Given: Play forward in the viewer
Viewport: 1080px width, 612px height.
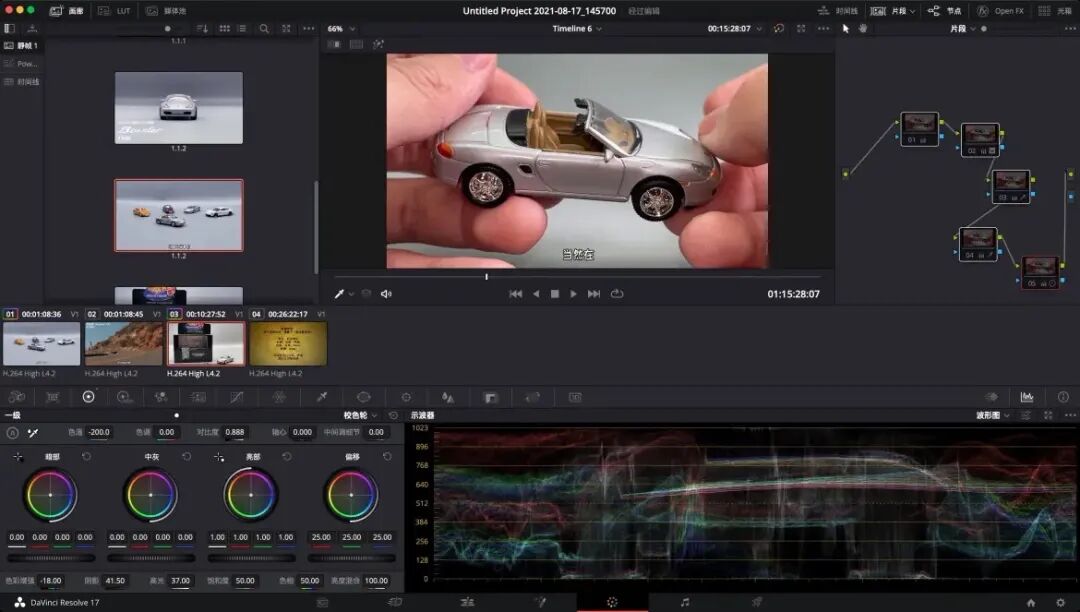Looking at the screenshot, I should tap(573, 294).
